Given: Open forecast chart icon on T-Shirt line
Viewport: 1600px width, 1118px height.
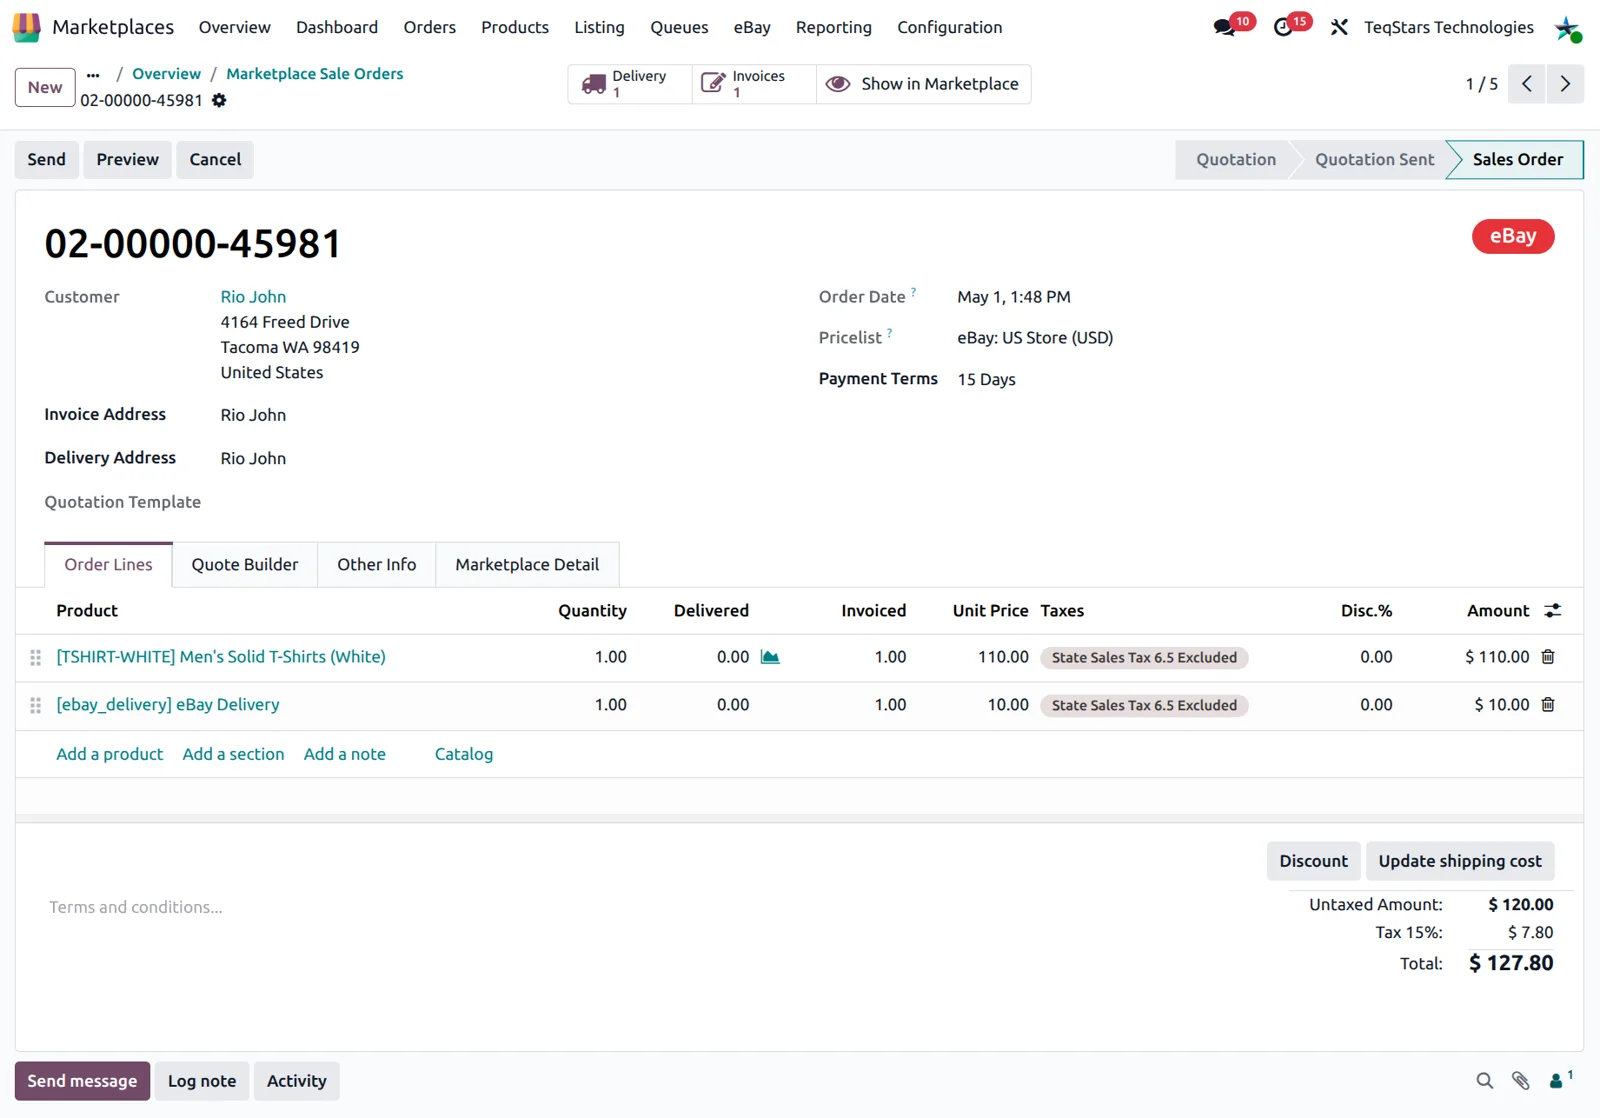Looking at the screenshot, I should (x=770, y=657).
